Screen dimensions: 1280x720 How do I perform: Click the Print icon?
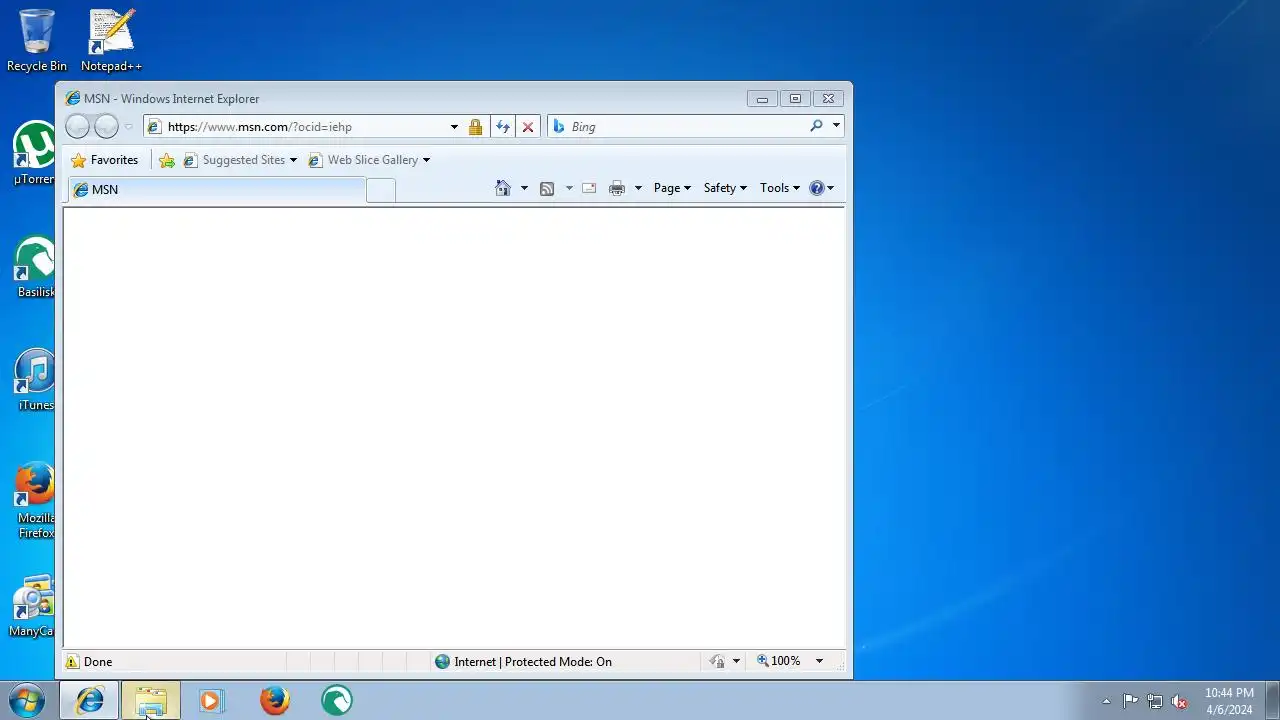coord(617,188)
